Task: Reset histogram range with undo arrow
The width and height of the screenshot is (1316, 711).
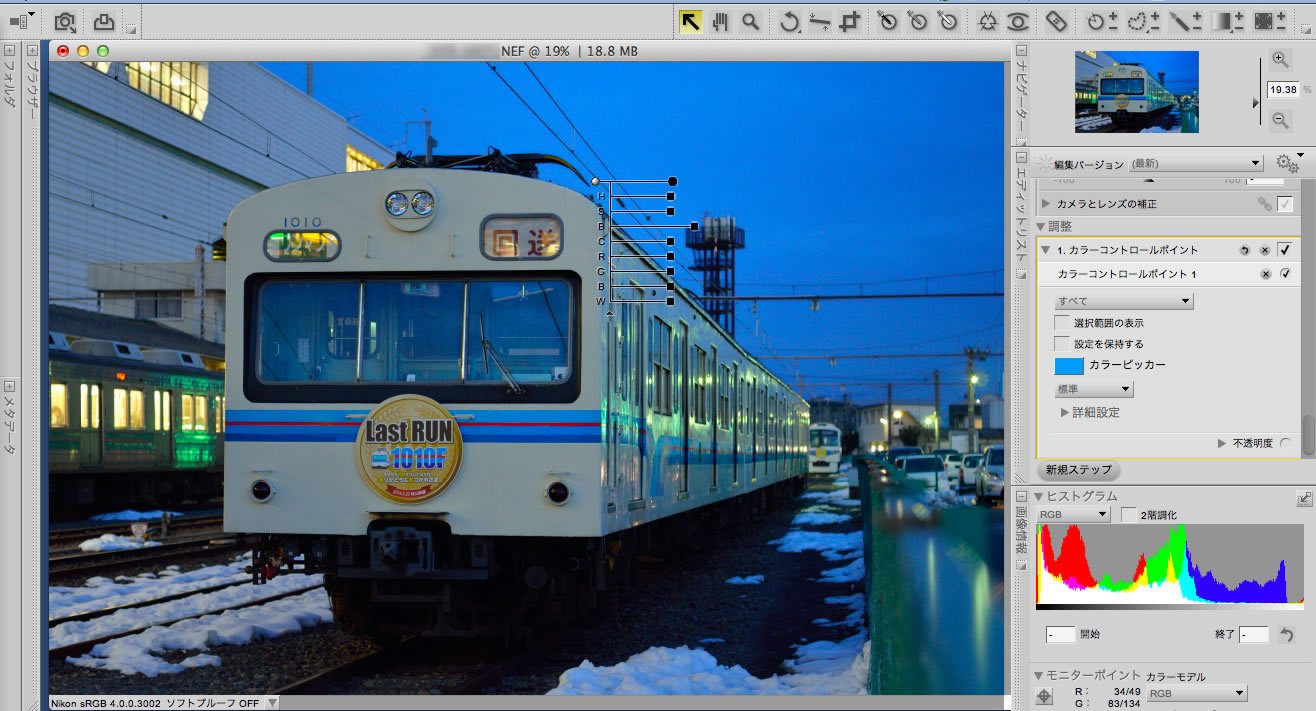Action: [1287, 635]
